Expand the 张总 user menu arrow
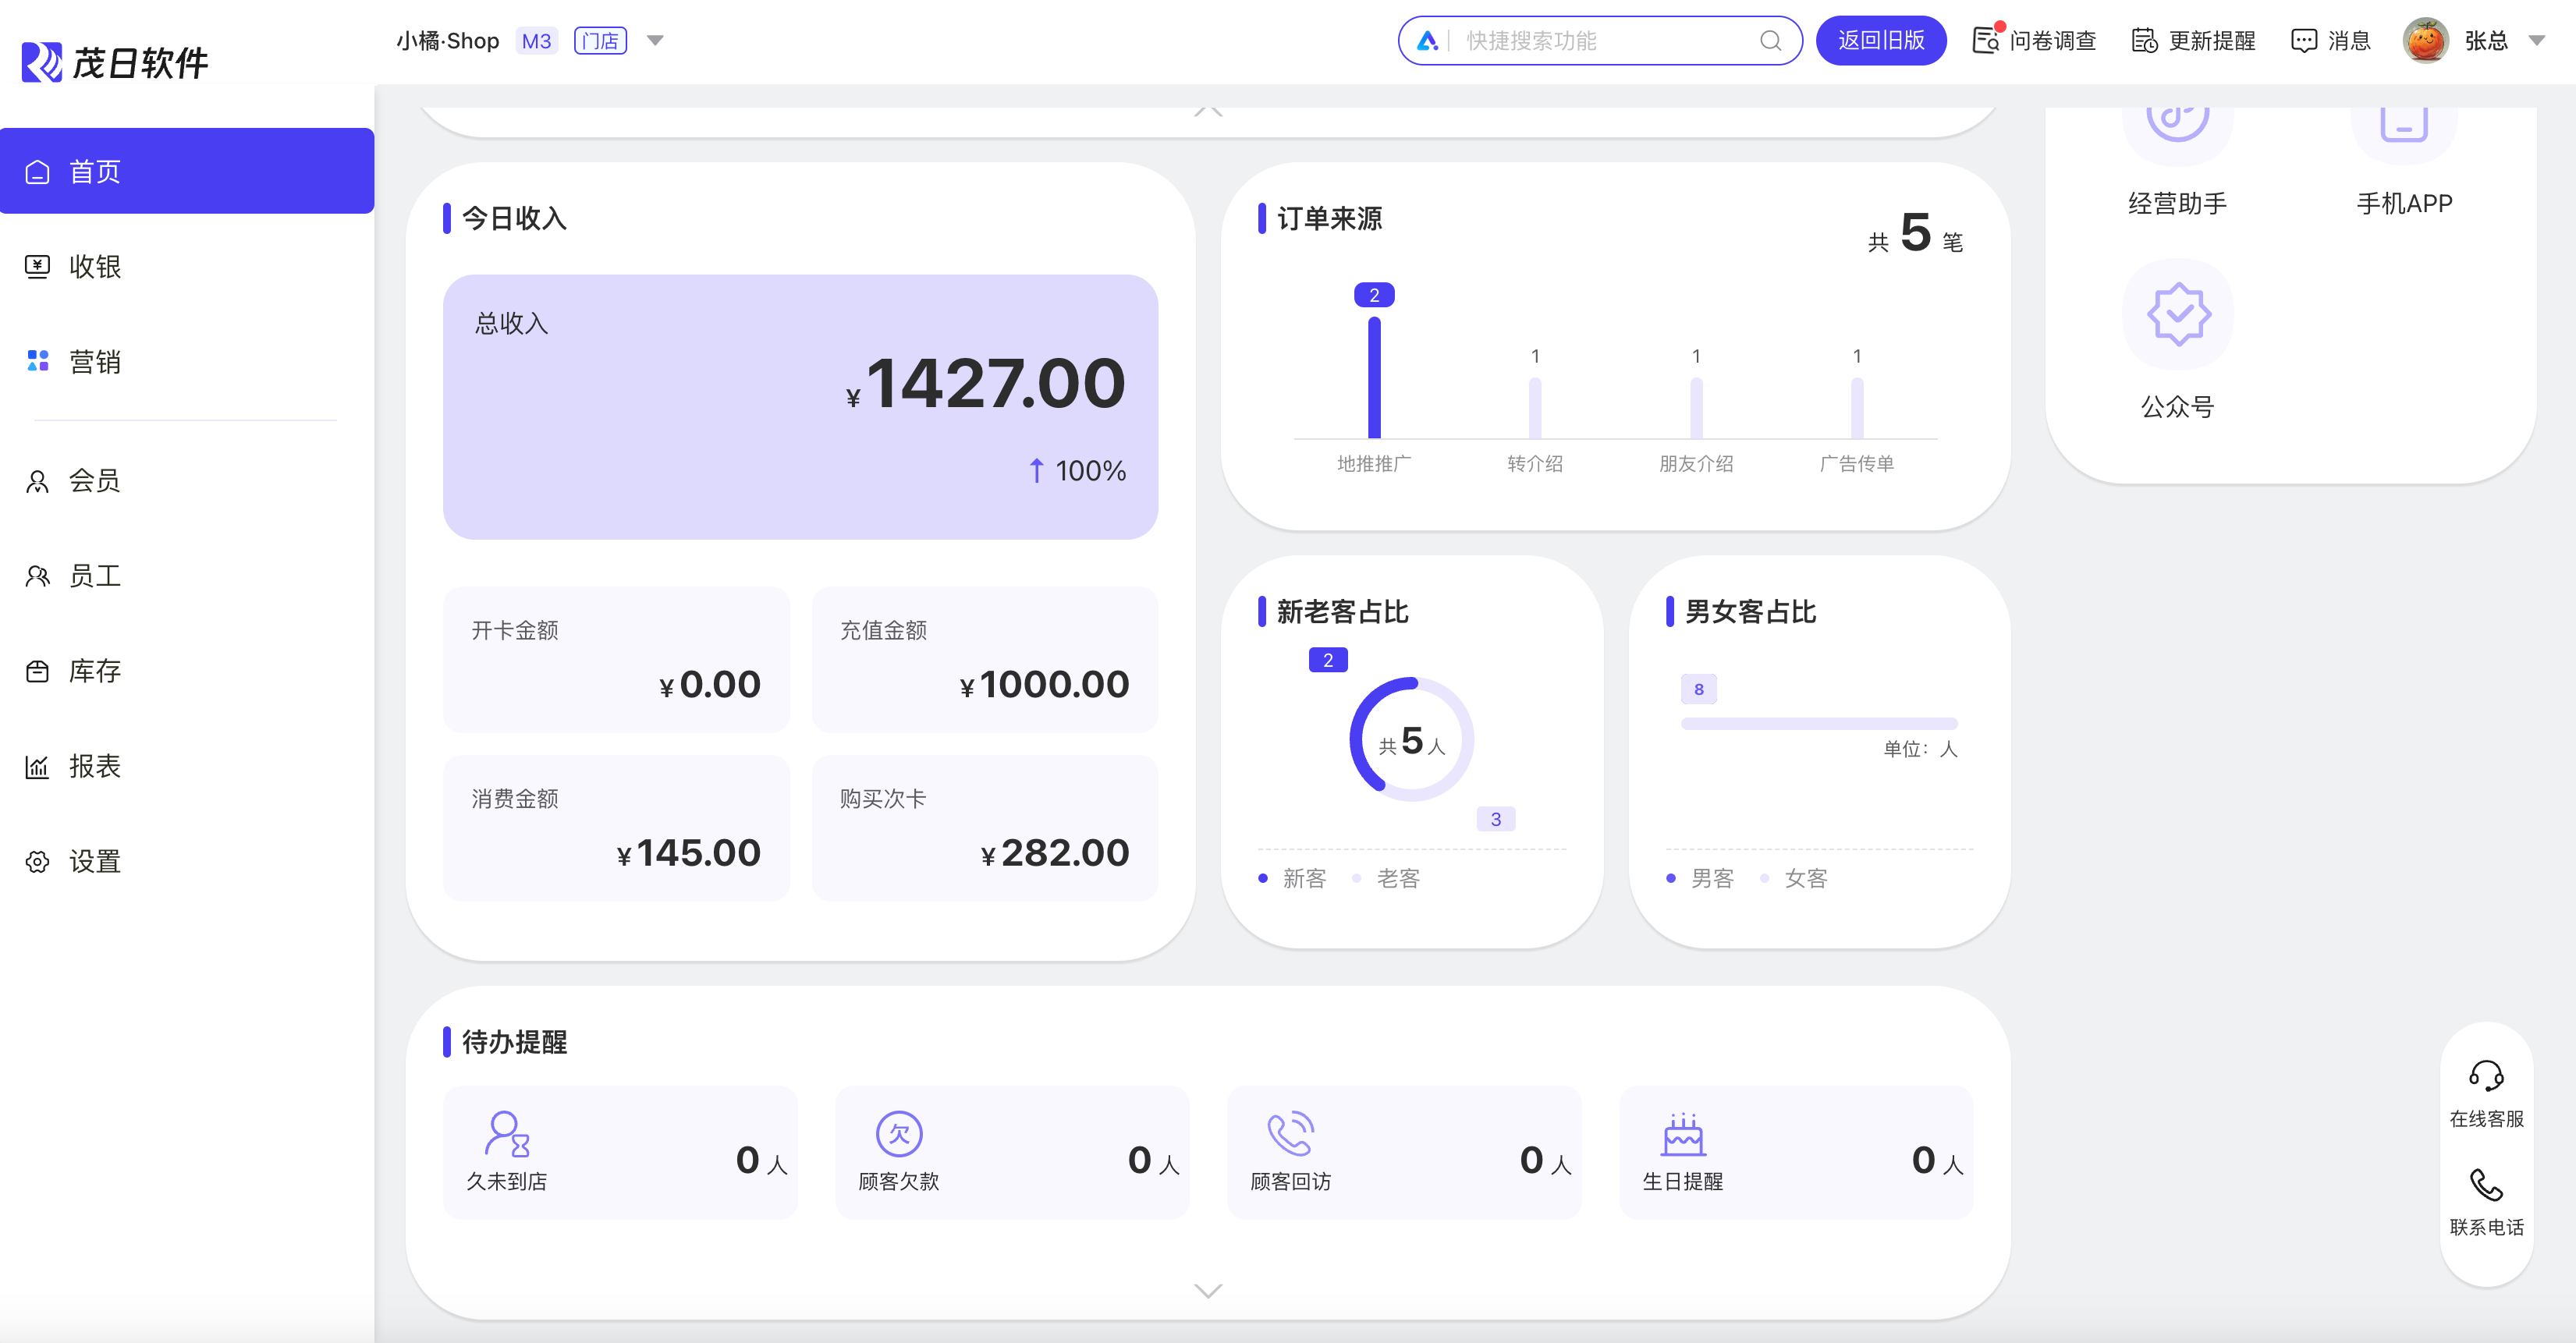 click(x=2536, y=41)
